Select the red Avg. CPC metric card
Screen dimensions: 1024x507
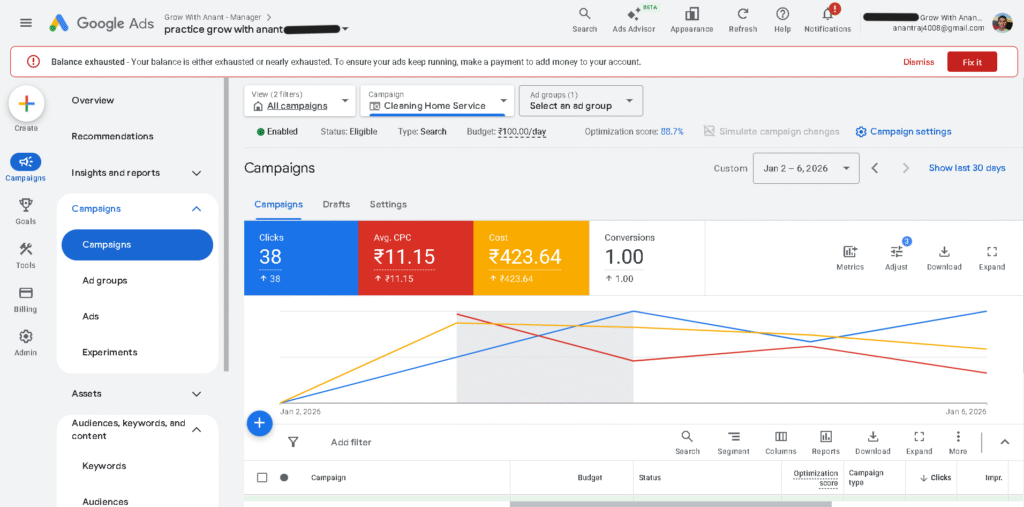tap(415, 258)
